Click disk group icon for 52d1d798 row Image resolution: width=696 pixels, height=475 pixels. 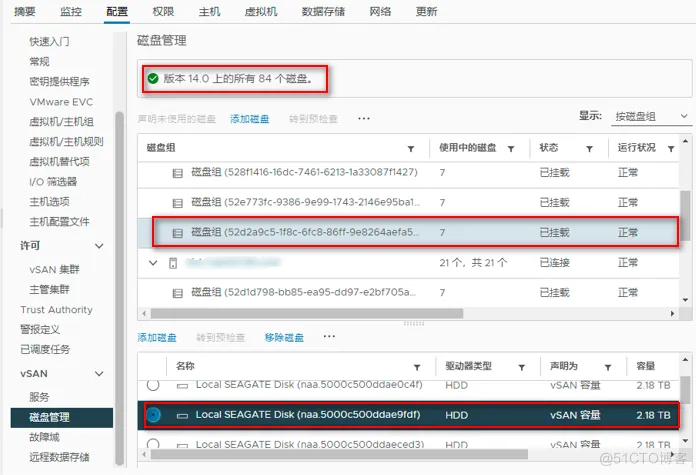coord(178,293)
